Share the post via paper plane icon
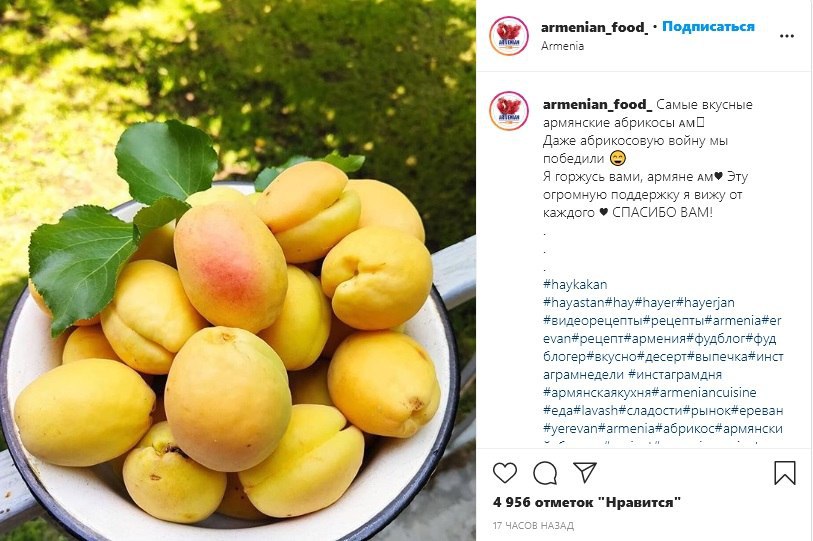The width and height of the screenshot is (813, 541). 585,473
